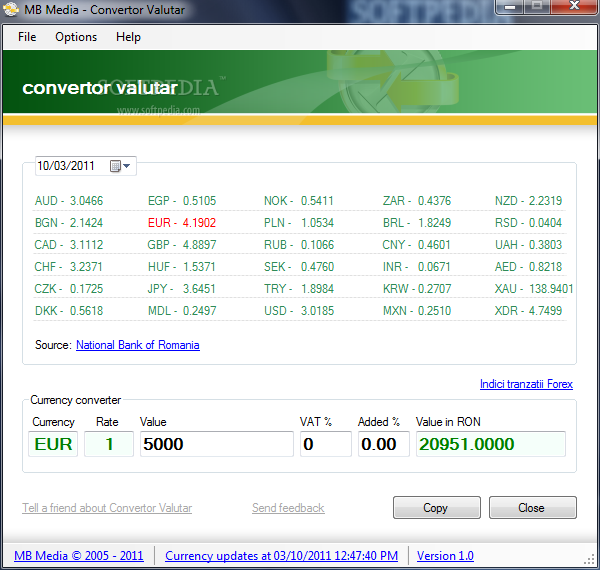The image size is (600, 570).
Task: Select the SEK - 0.4760 rate
Action: (299, 267)
